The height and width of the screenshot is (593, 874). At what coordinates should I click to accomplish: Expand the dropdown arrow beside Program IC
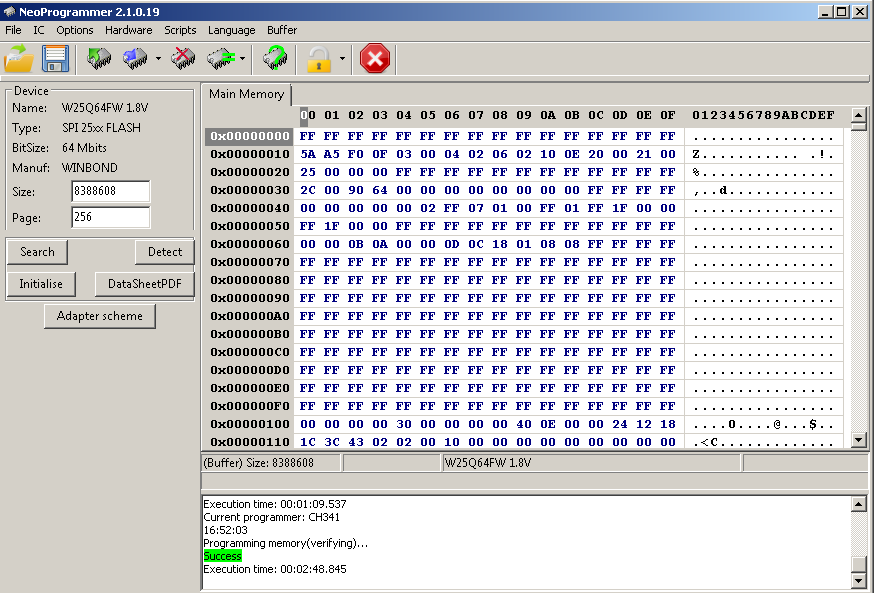coord(158,59)
